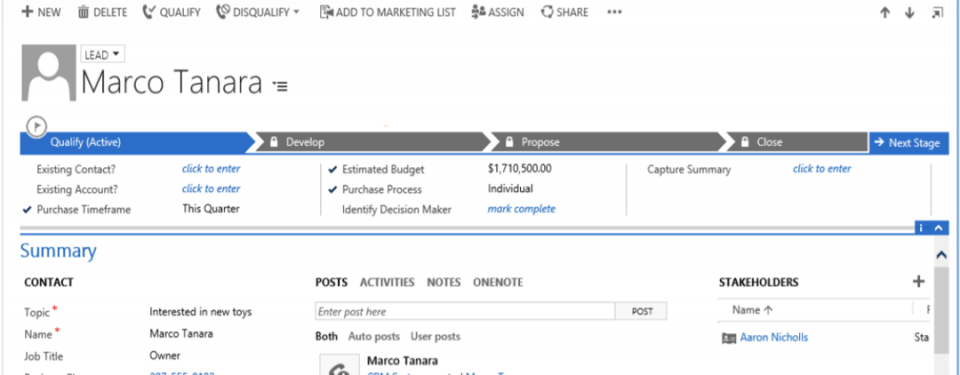The width and height of the screenshot is (960, 375).
Task: Click the contact icon next to Aaron Nicholls
Action: [x=729, y=338]
